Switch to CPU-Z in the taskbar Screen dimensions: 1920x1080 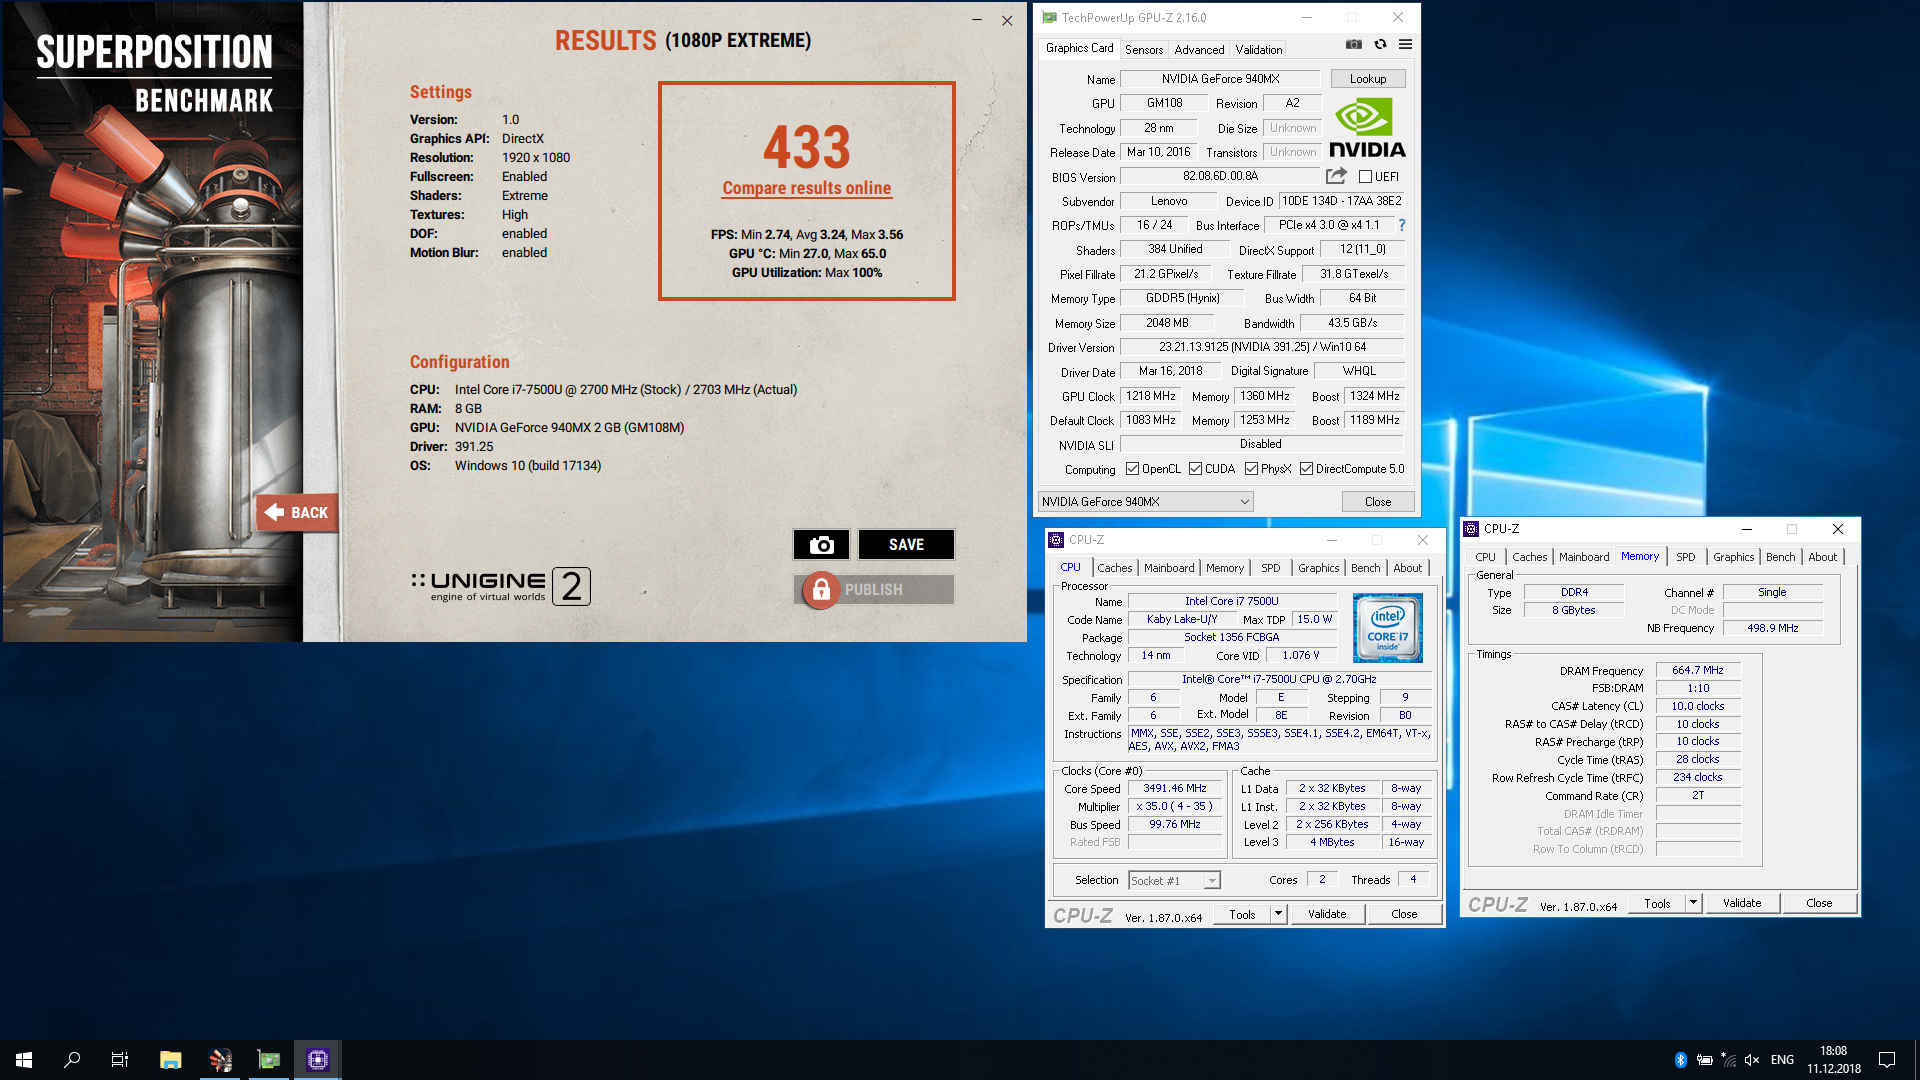coord(318,1060)
